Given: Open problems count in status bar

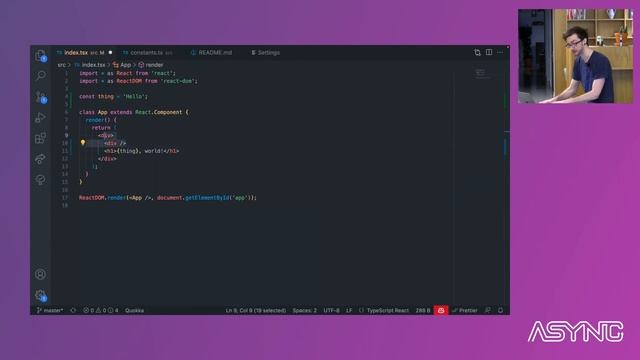Looking at the screenshot, I should 100,311.
